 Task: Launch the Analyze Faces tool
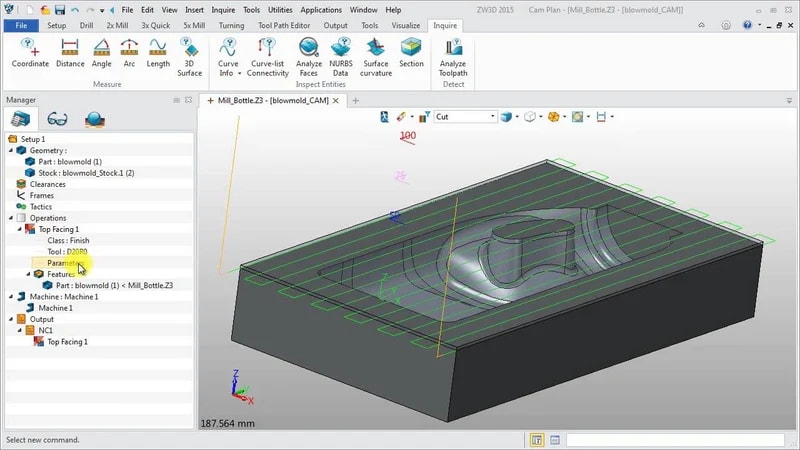[309, 57]
